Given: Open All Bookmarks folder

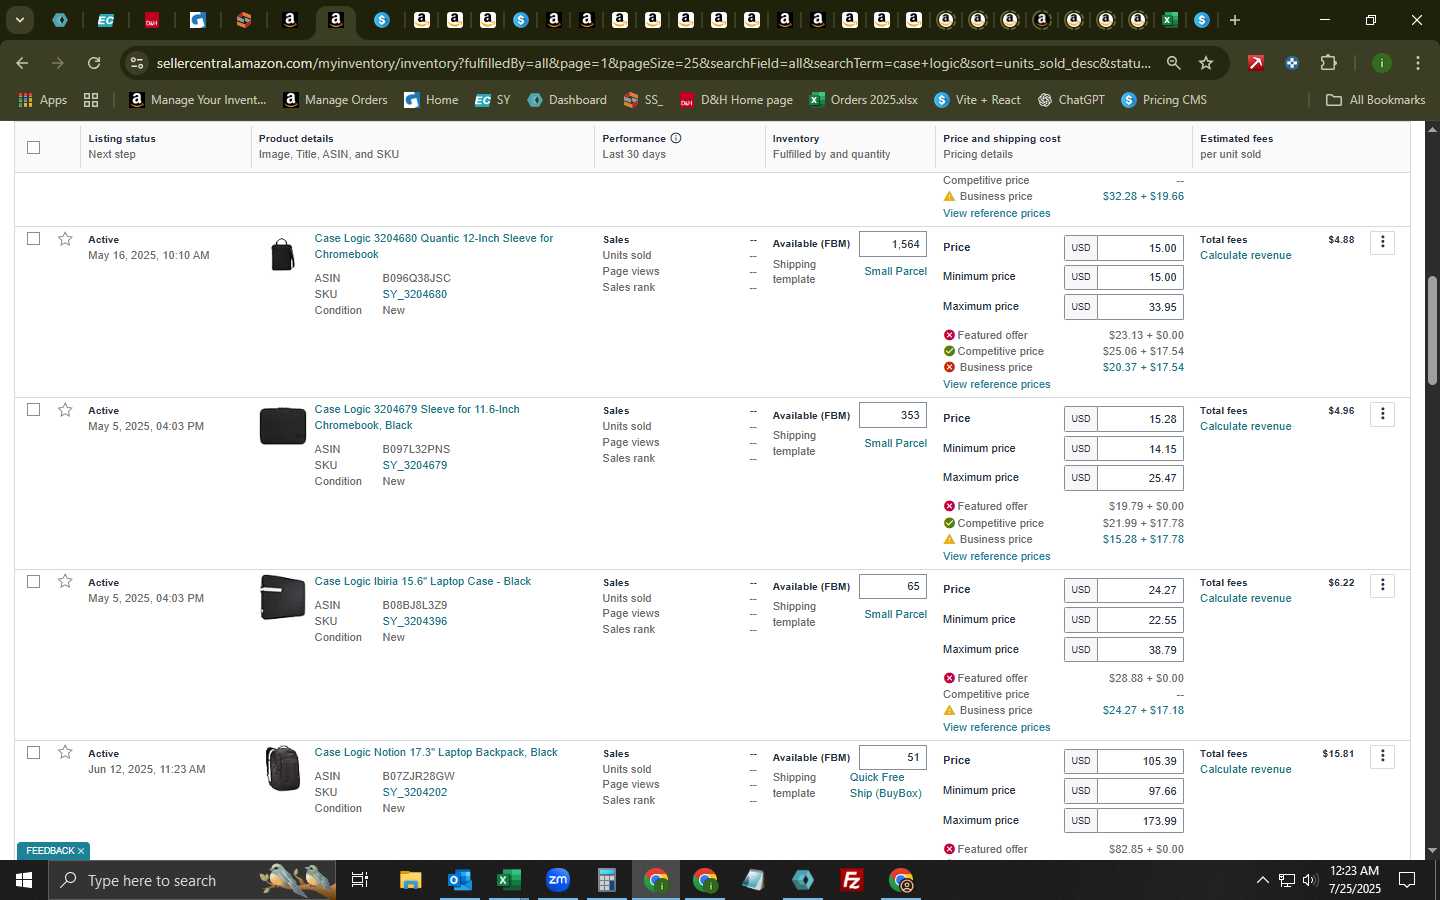Looking at the screenshot, I should tap(1375, 100).
